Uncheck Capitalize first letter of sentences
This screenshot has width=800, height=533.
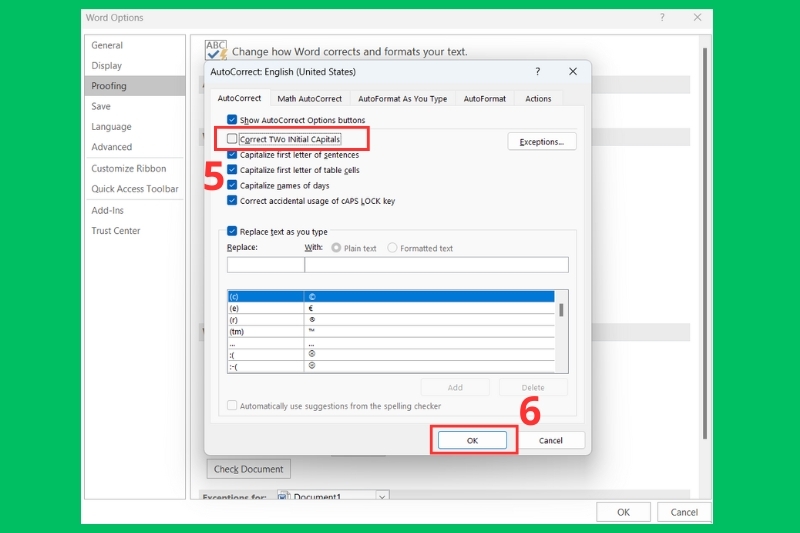[232, 155]
